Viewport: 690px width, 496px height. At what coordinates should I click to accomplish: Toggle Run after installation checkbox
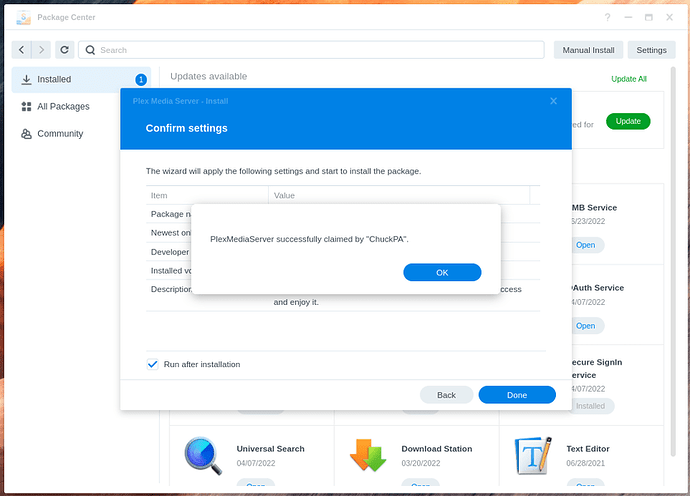152,364
